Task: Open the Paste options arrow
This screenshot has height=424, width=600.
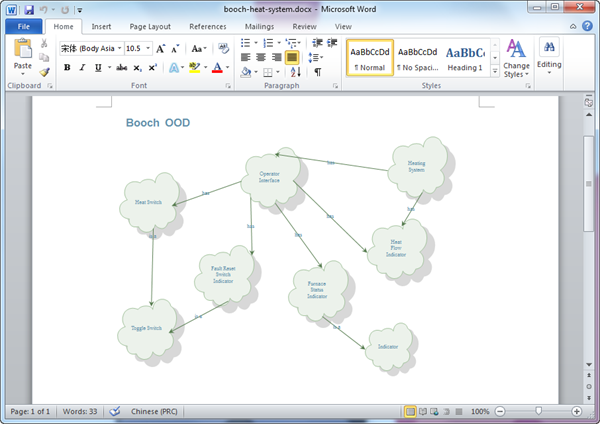Action: [x=23, y=74]
